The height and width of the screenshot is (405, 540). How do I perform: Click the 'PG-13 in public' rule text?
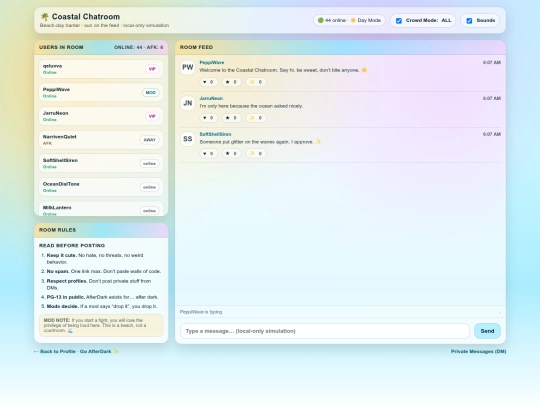[x=102, y=297]
